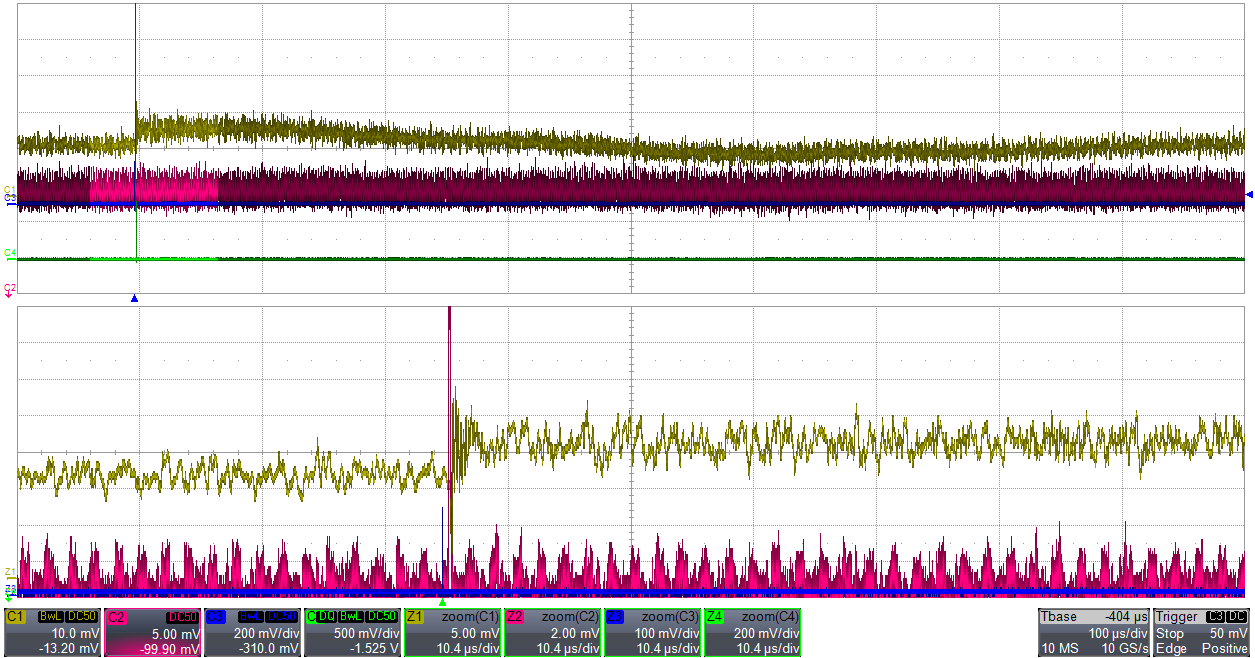Click the timebase 100 µs/div value
Viewport: 1255px width, 658px height.
(x=1118, y=633)
